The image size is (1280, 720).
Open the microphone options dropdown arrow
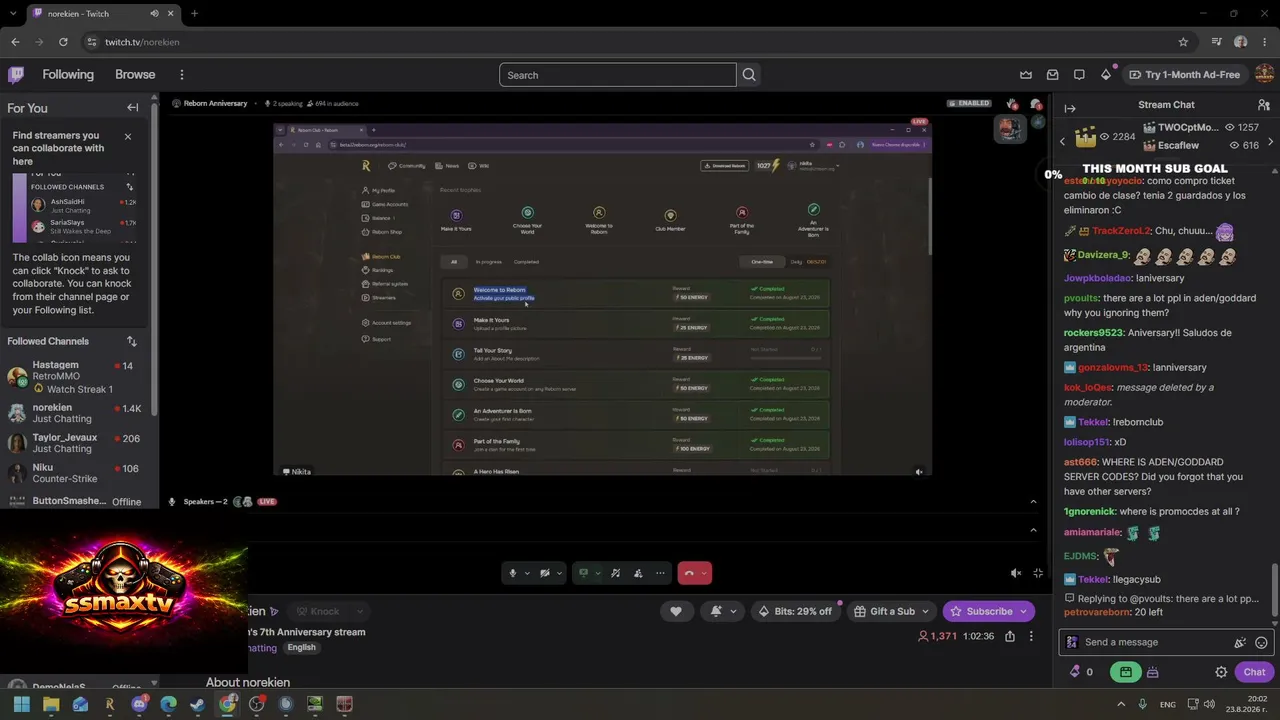coord(527,573)
